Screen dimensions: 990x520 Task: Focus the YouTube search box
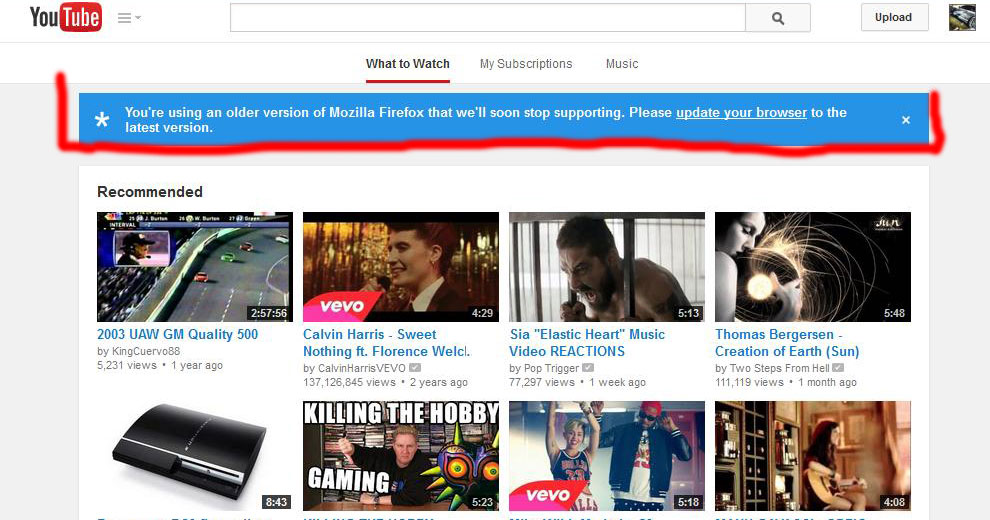point(487,18)
